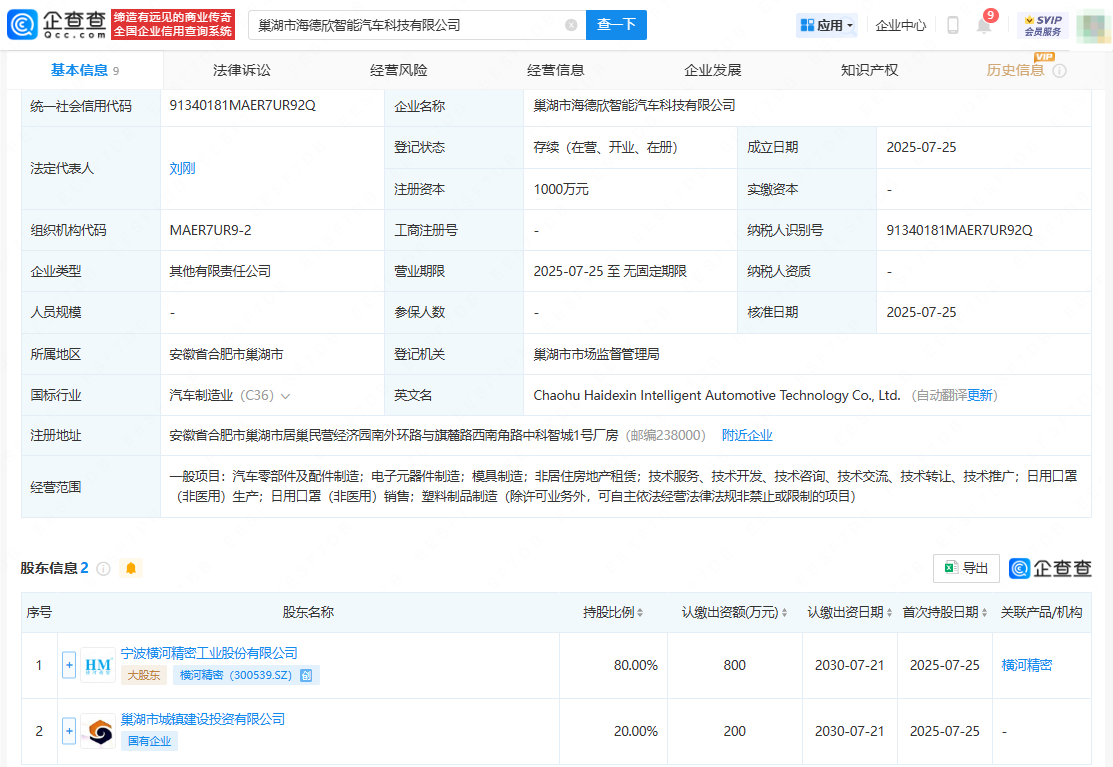Switch to 企业发展 tab

(x=712, y=70)
